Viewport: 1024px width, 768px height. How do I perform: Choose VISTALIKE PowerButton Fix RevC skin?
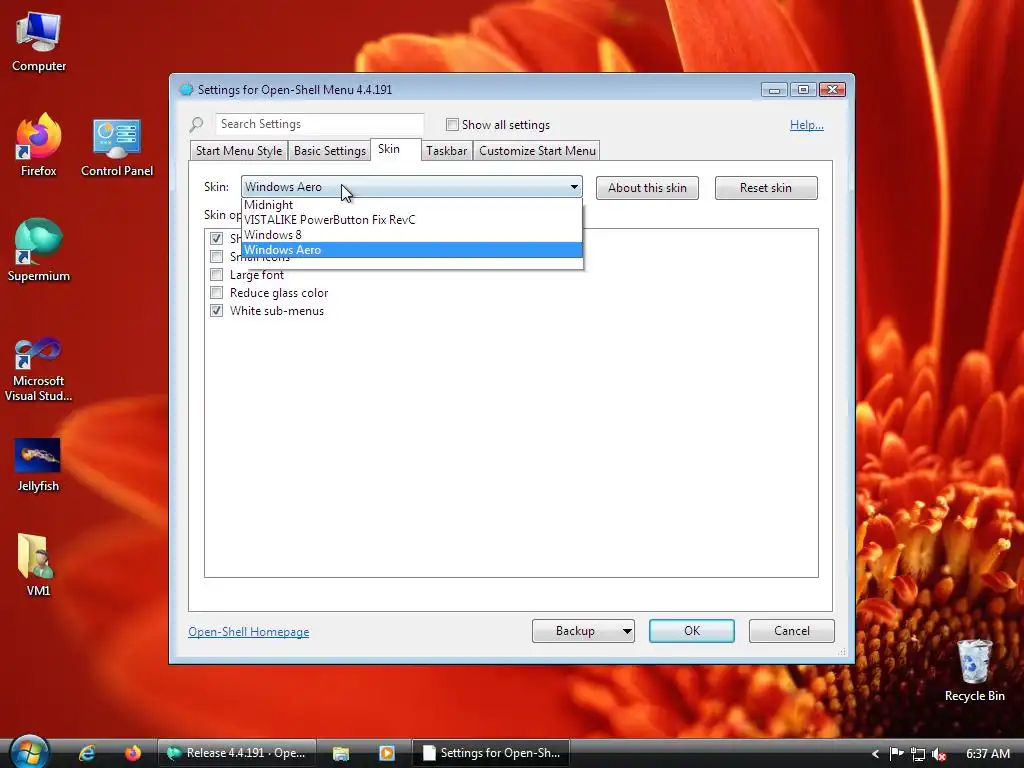point(411,219)
